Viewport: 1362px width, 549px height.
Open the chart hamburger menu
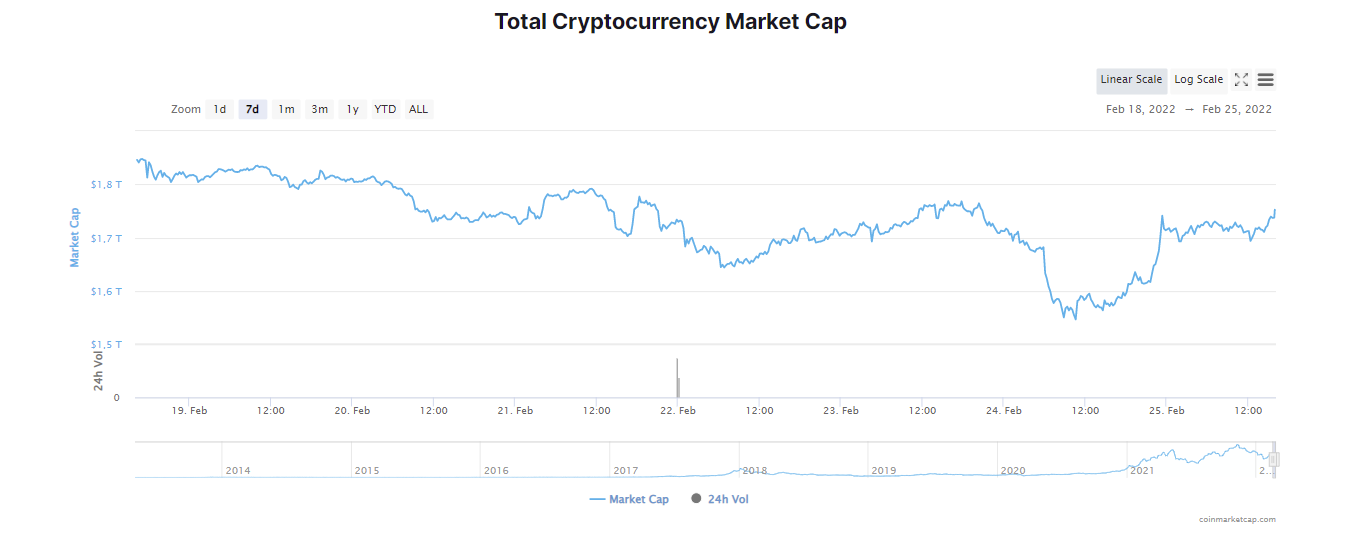1266,80
